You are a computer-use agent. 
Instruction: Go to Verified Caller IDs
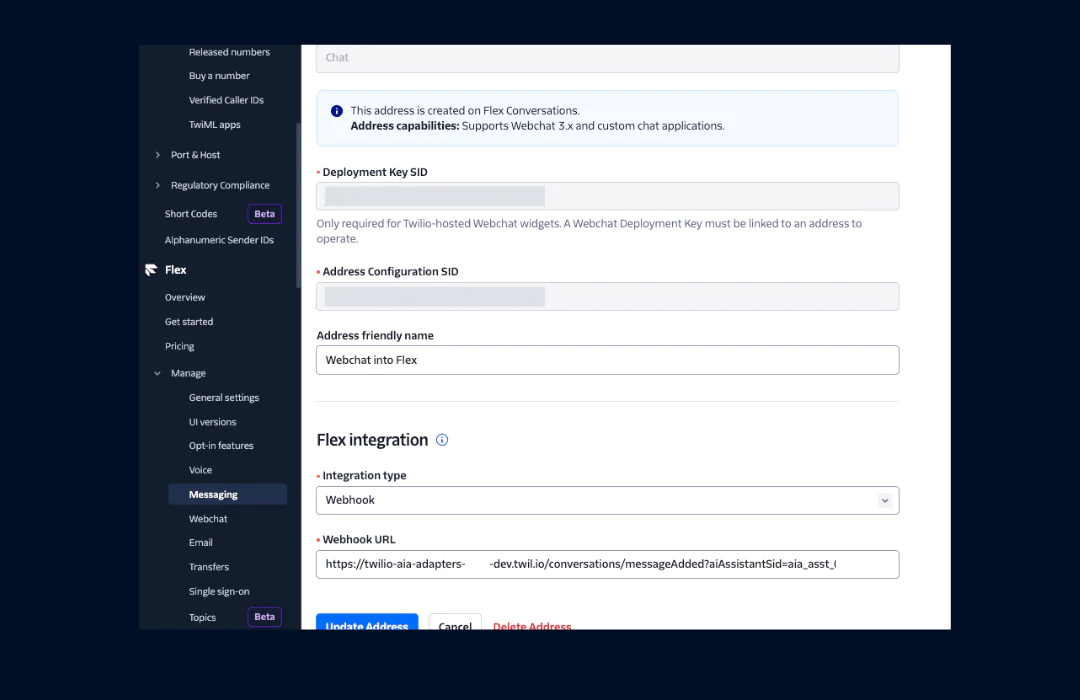point(226,100)
